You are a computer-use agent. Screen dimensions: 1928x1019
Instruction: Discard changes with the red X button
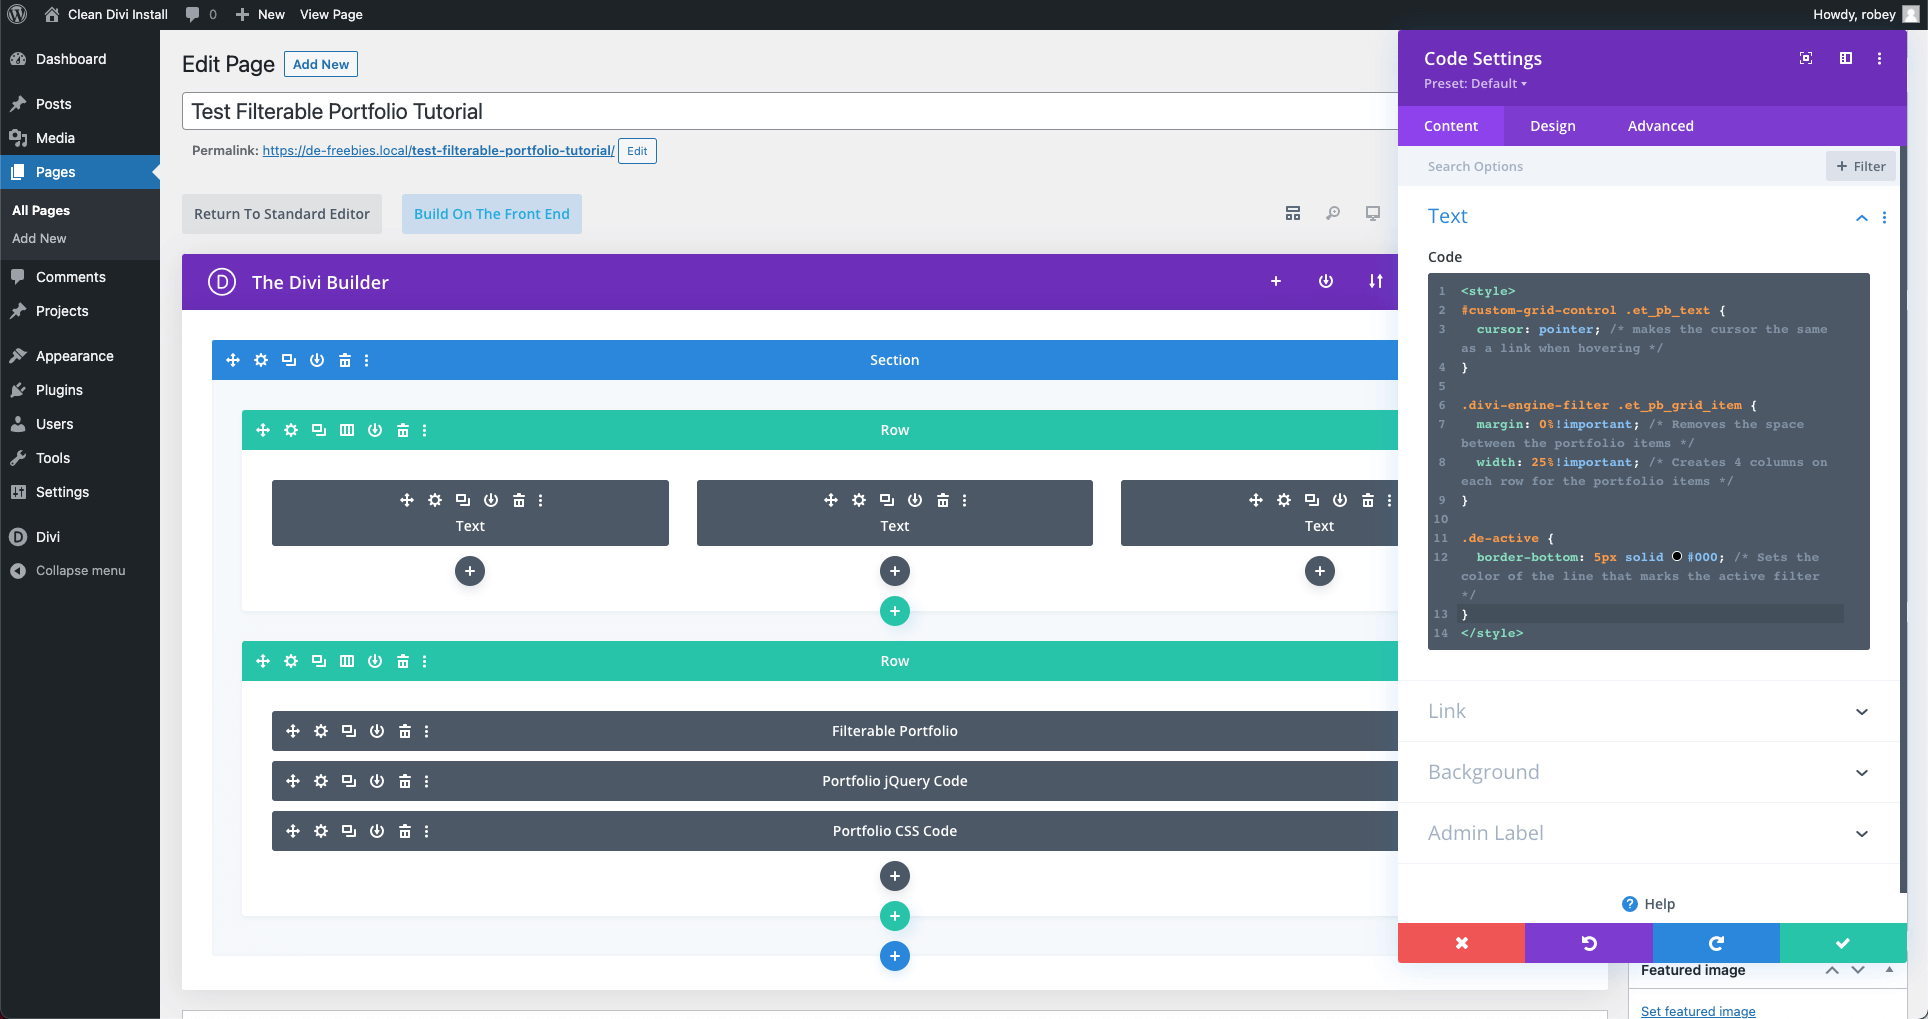click(1461, 943)
